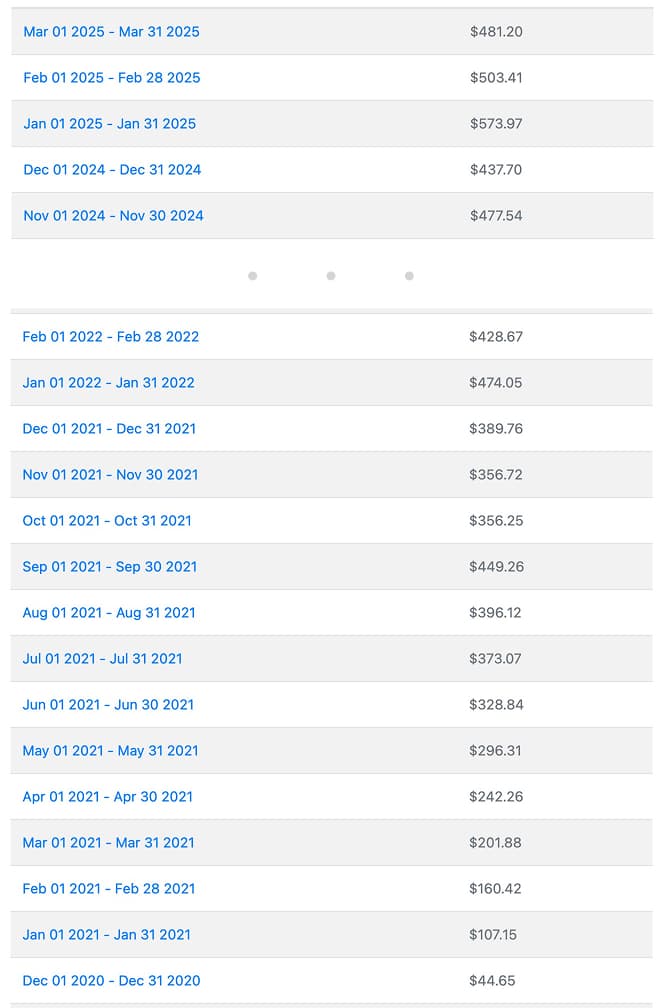Select the $44.65 amount cell
The image size is (661, 1008).
[493, 980]
